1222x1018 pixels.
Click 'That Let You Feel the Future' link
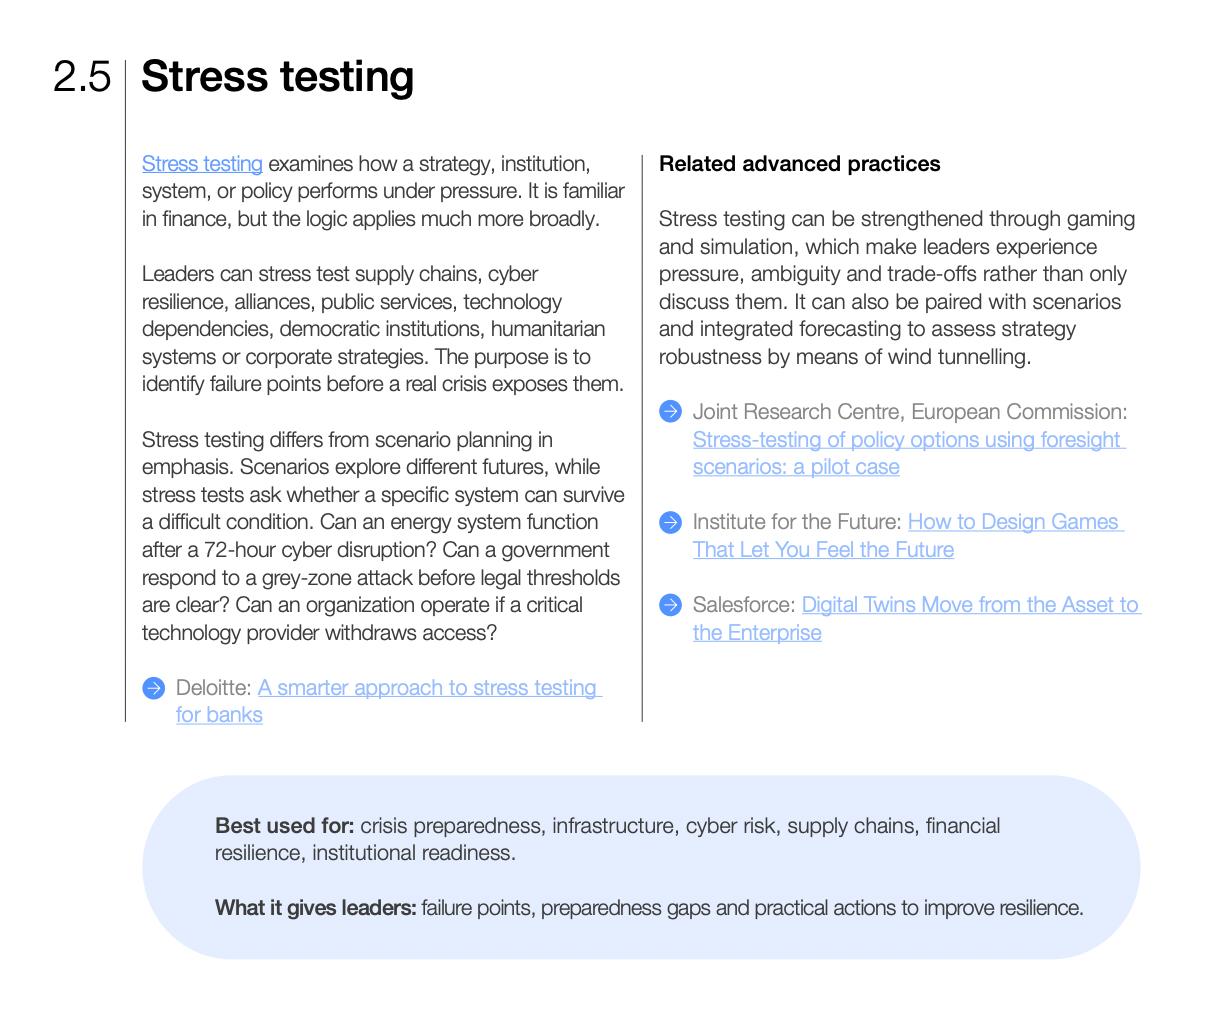pyautogui.click(x=823, y=550)
